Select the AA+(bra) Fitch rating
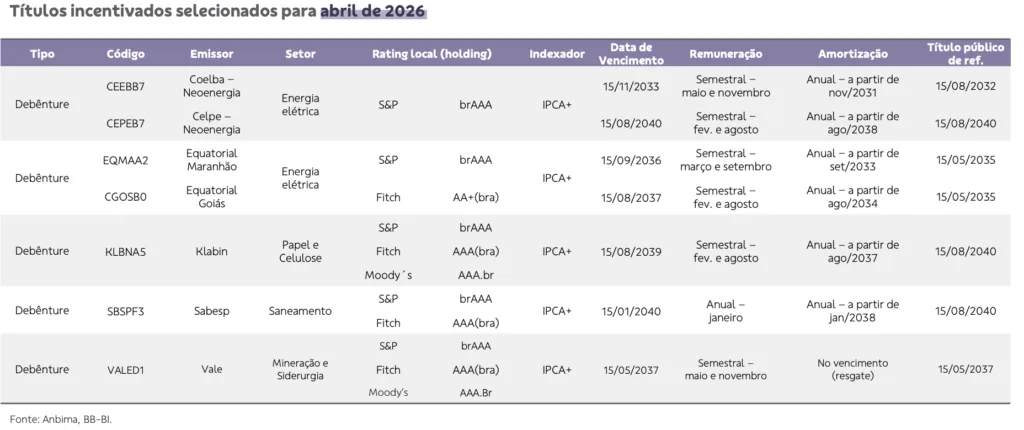 click(475, 197)
